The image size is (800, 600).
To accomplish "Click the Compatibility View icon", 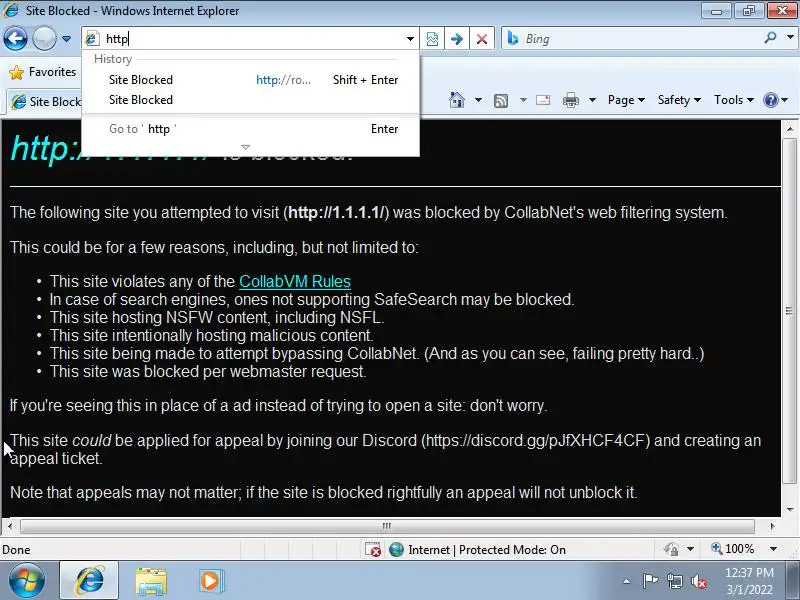I will [x=432, y=39].
